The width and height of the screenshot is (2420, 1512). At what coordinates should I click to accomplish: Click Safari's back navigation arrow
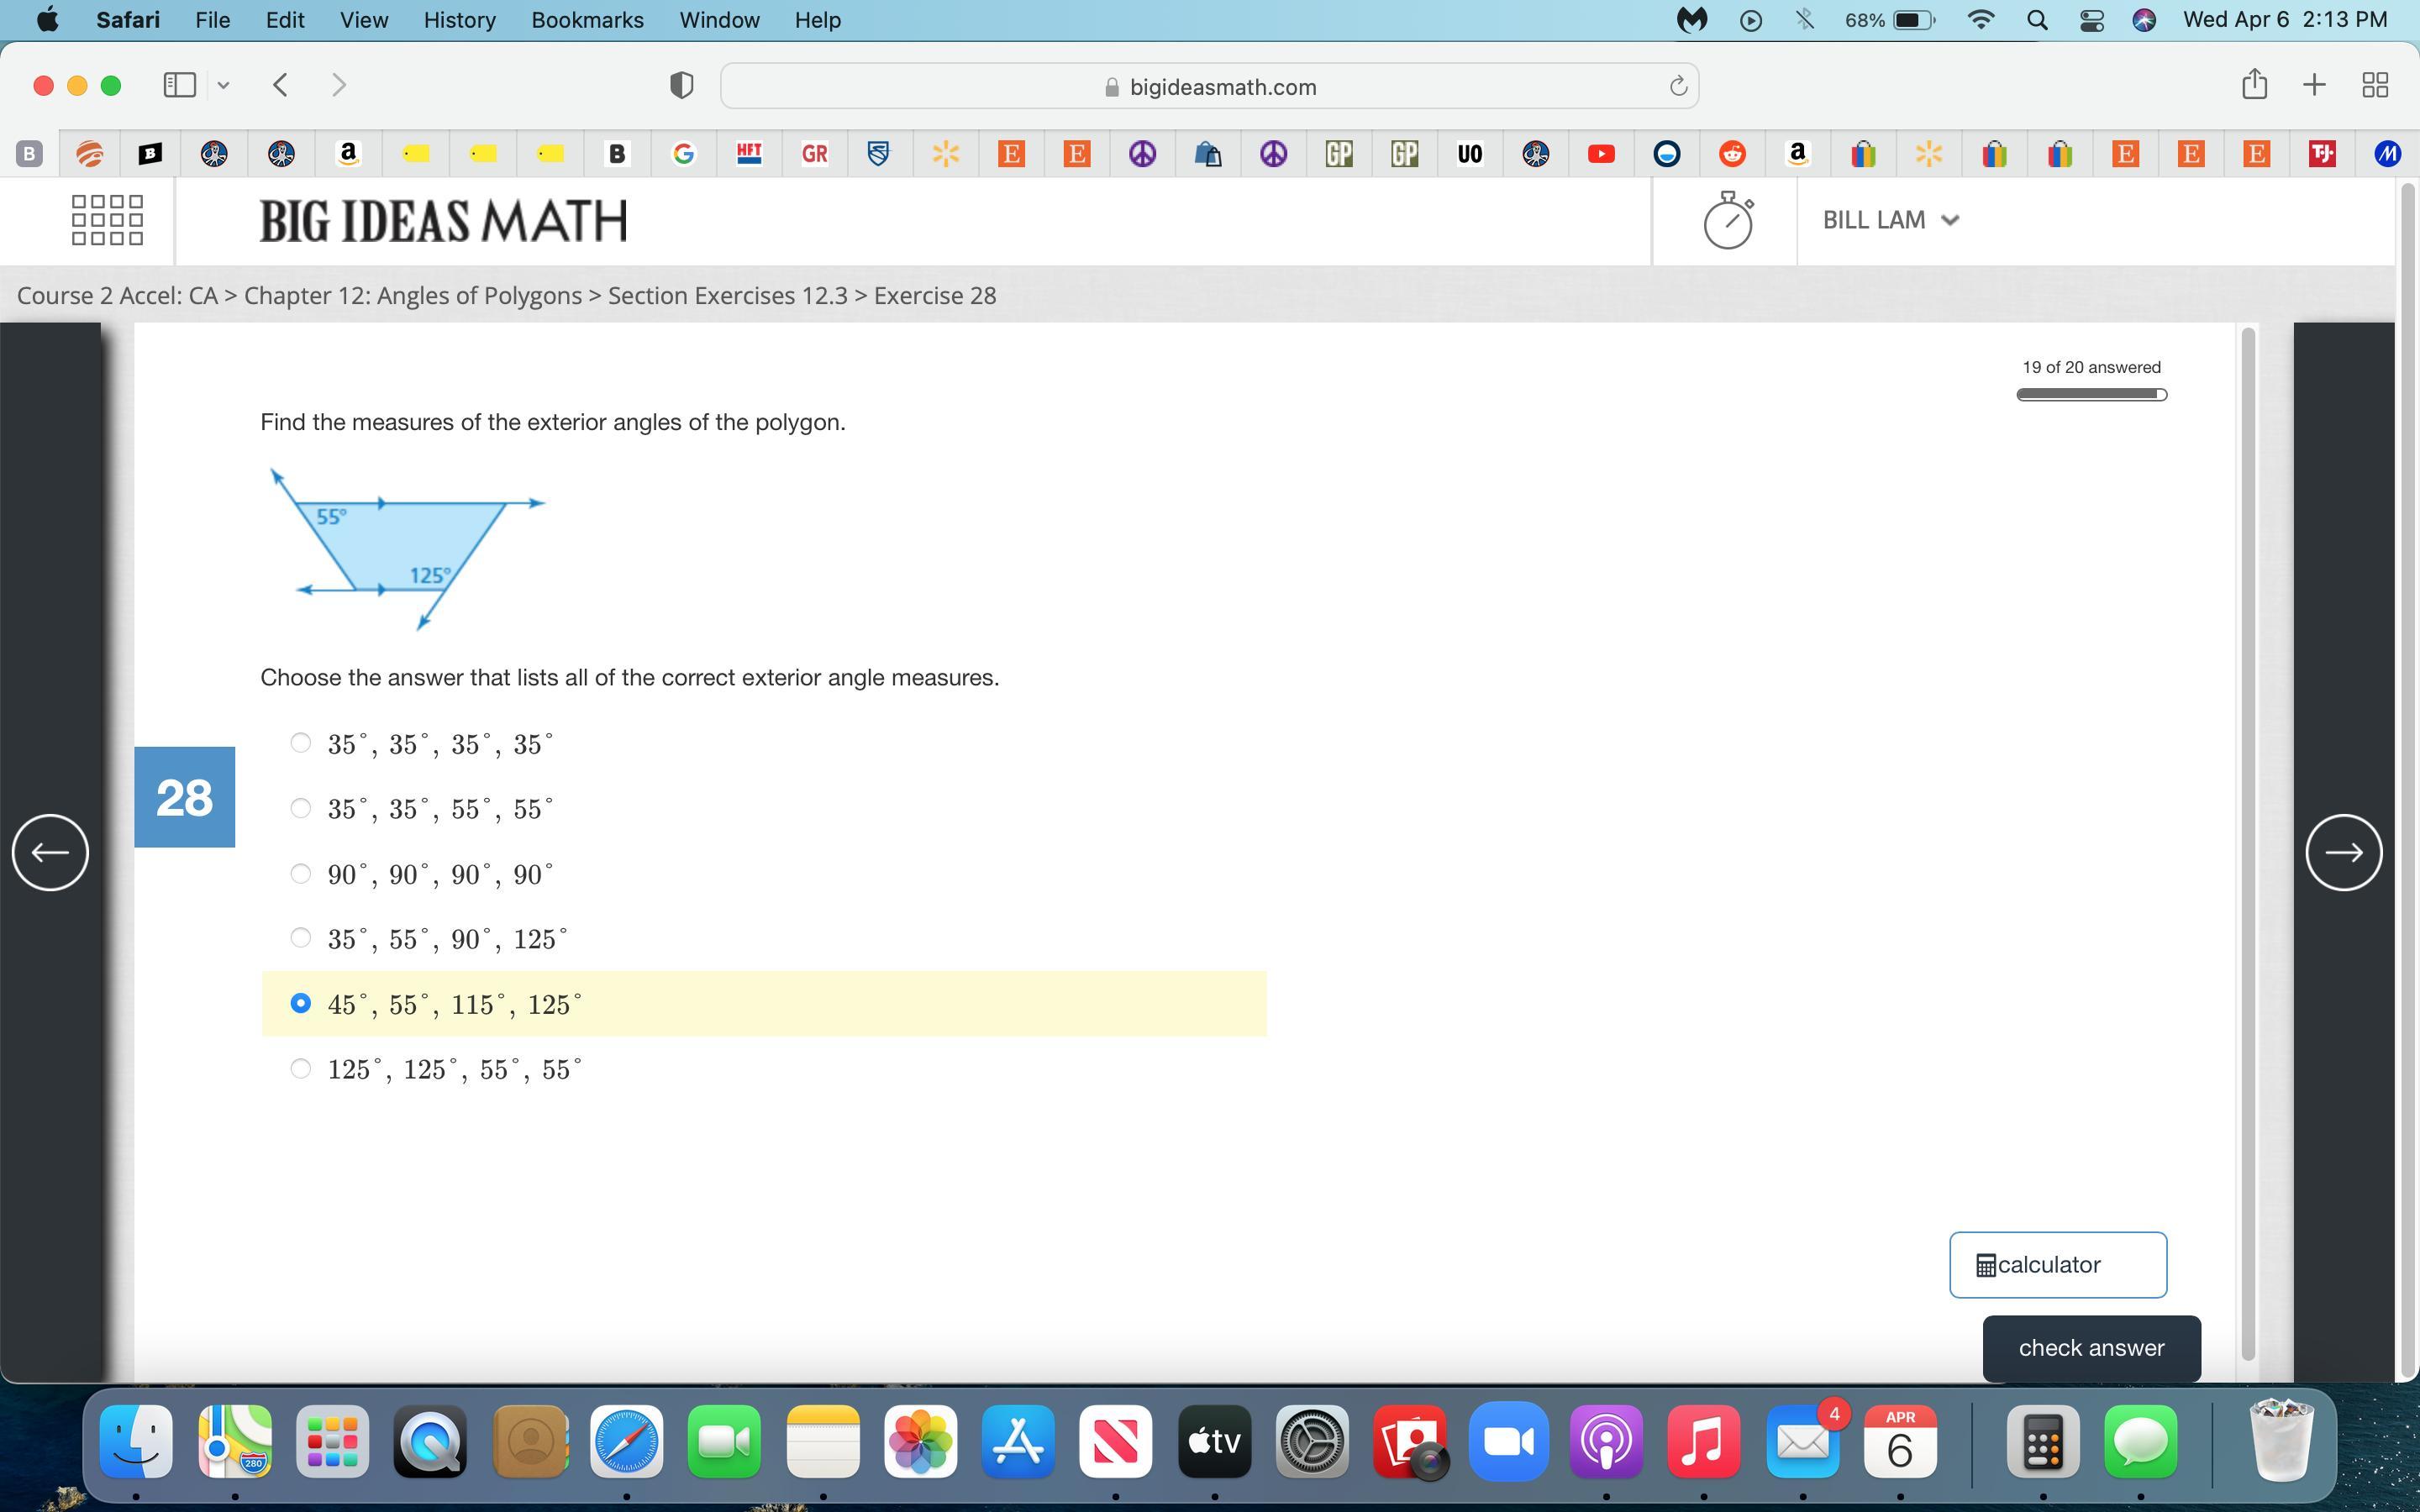tap(281, 85)
